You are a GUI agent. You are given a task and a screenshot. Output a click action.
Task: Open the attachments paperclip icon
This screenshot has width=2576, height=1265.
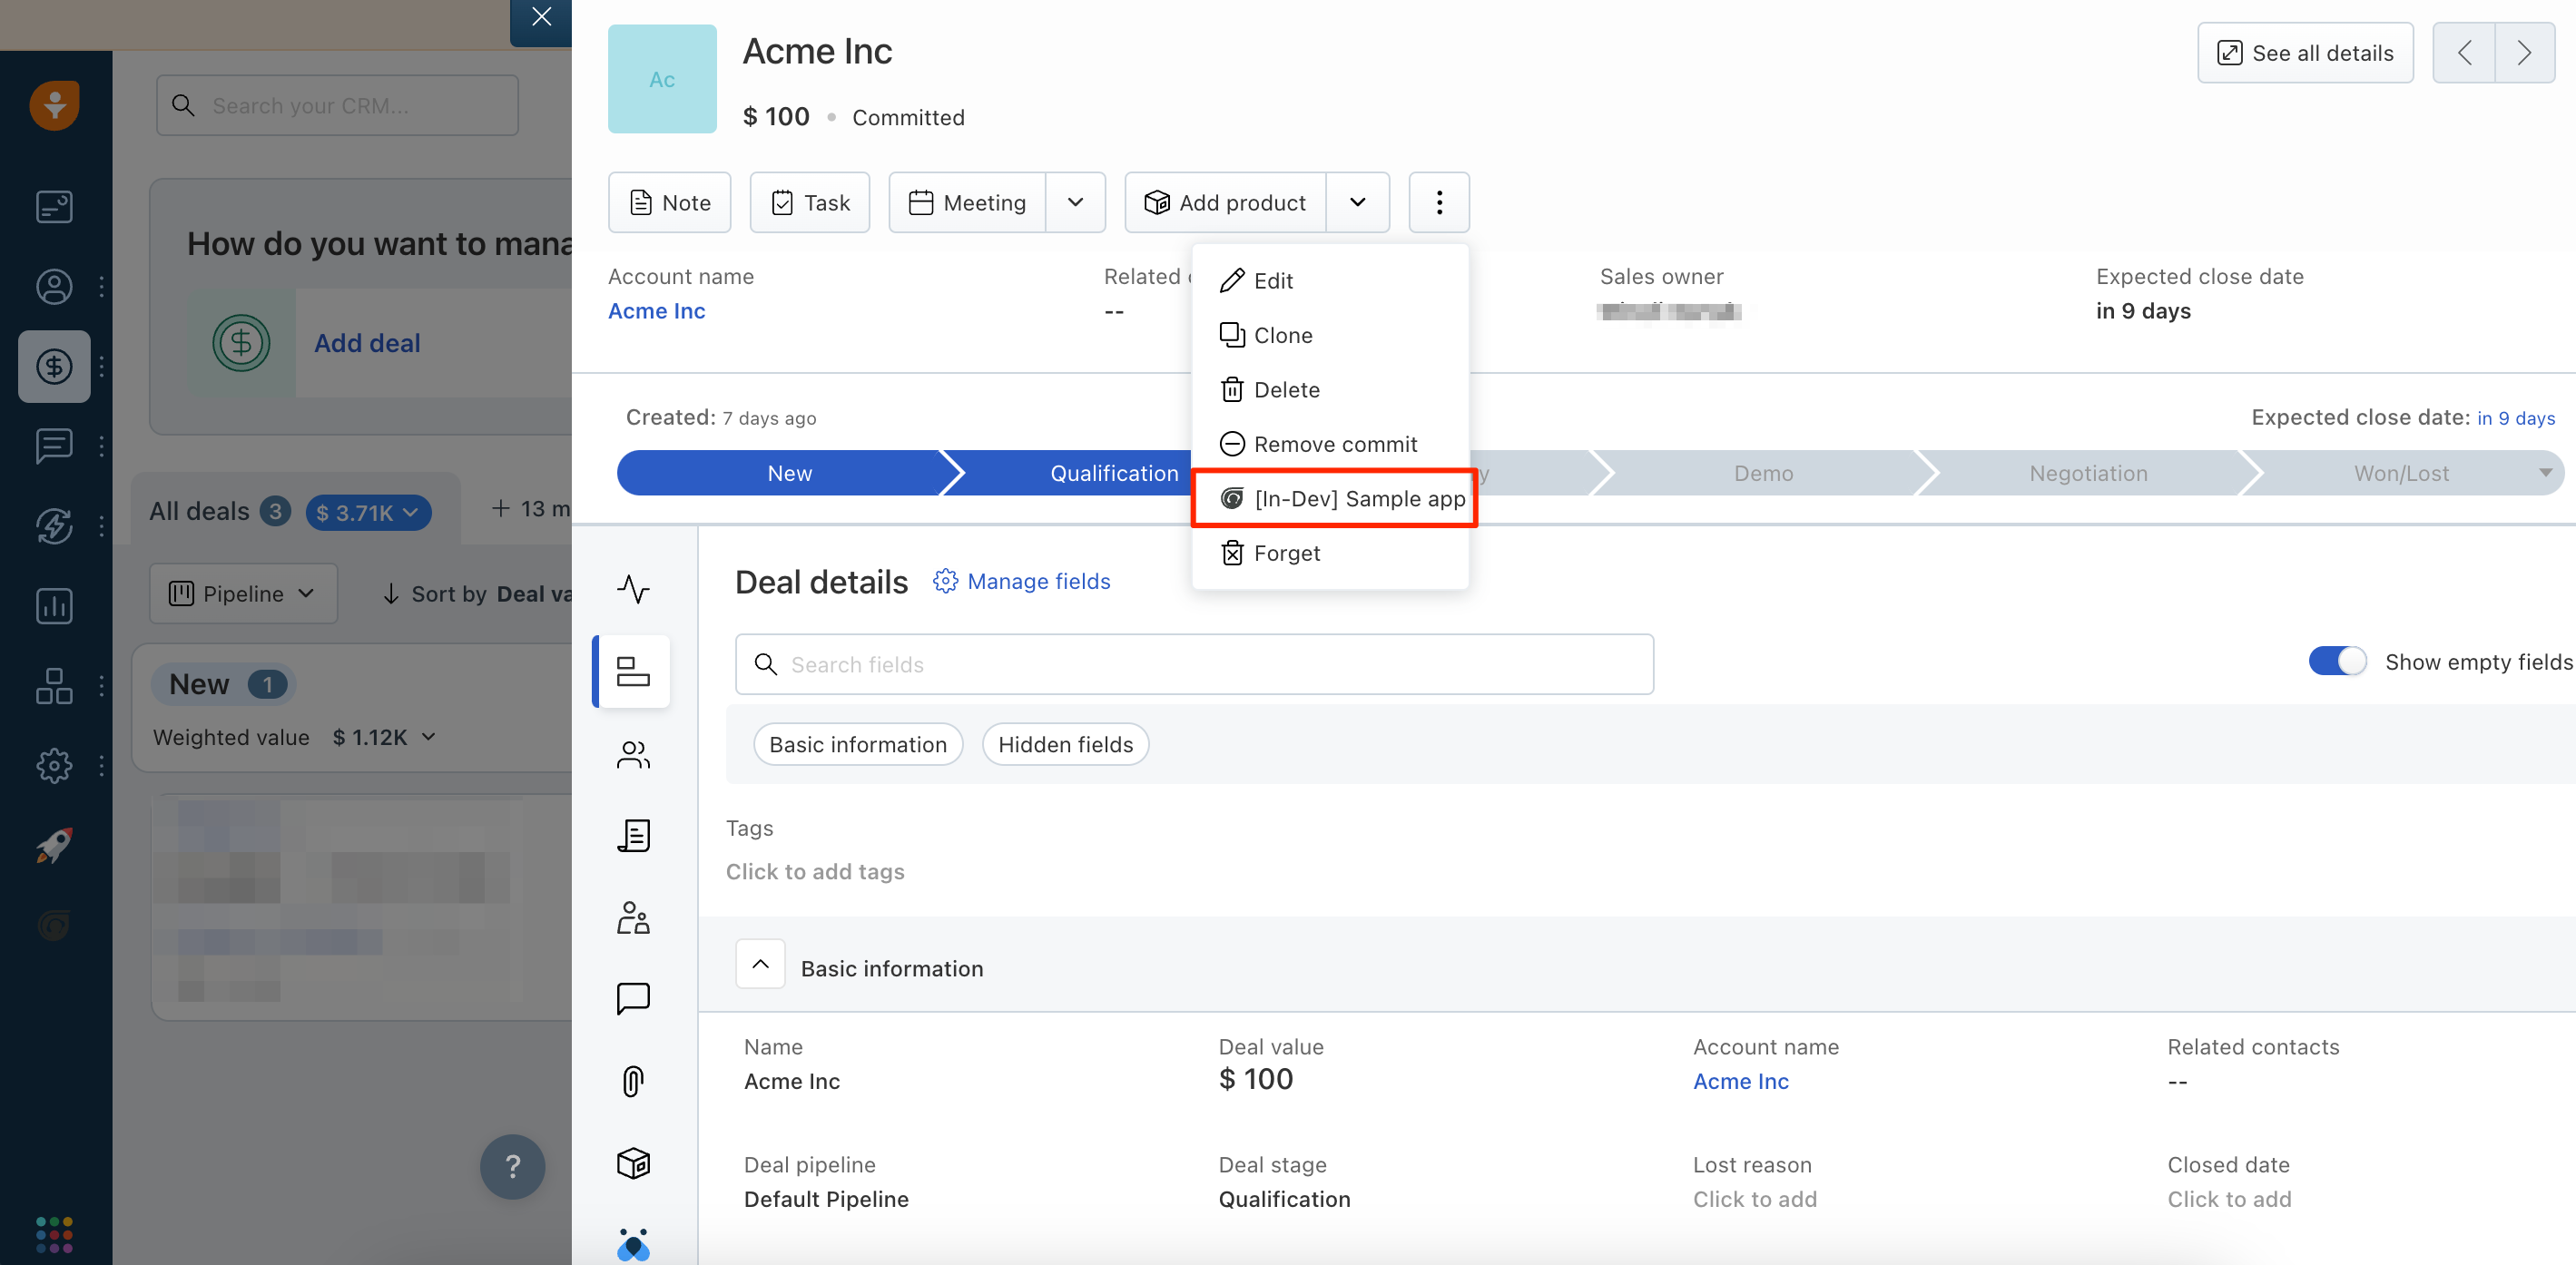(633, 1080)
